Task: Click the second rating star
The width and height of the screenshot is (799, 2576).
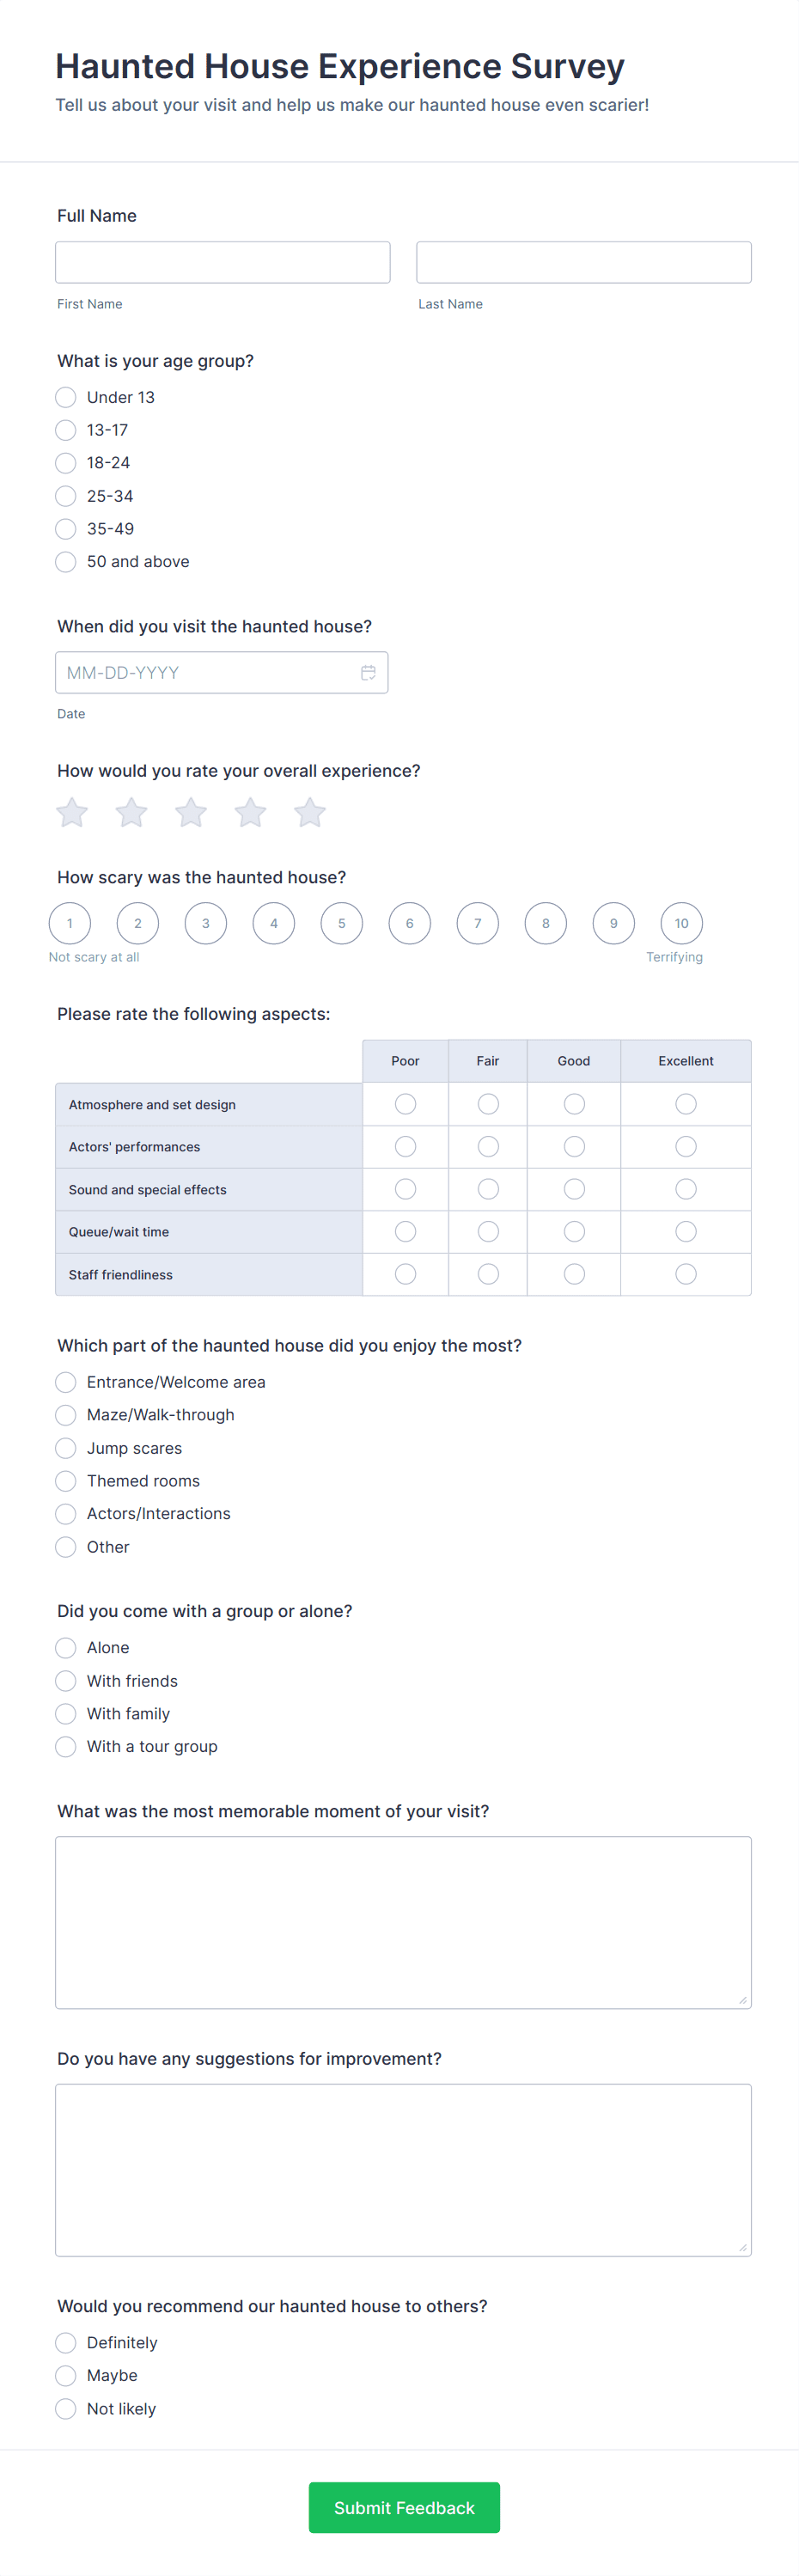Action: pos(131,813)
